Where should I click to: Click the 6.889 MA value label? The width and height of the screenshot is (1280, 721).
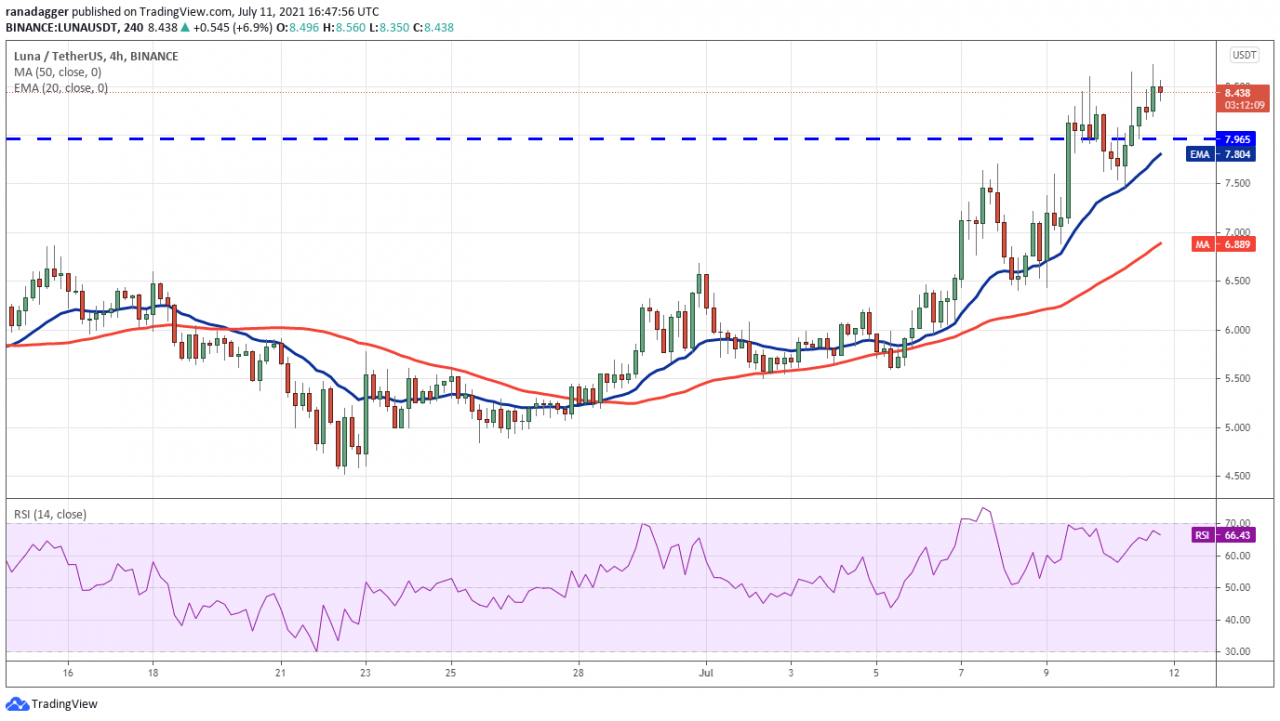point(1239,244)
